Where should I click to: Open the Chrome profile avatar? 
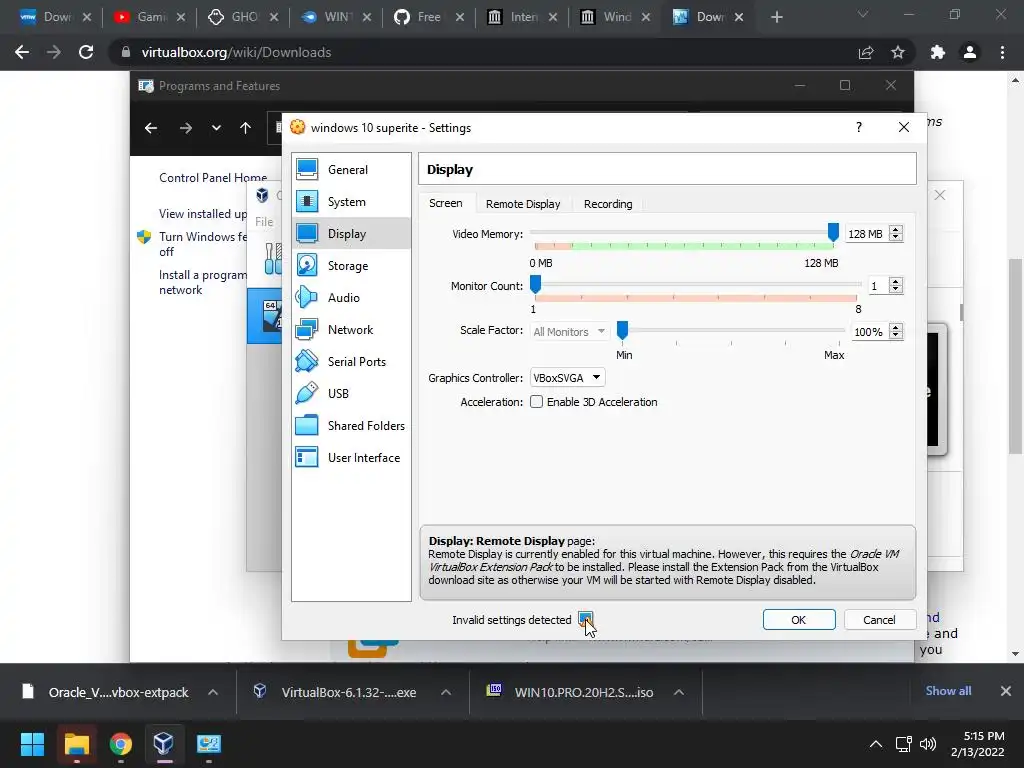[970, 52]
